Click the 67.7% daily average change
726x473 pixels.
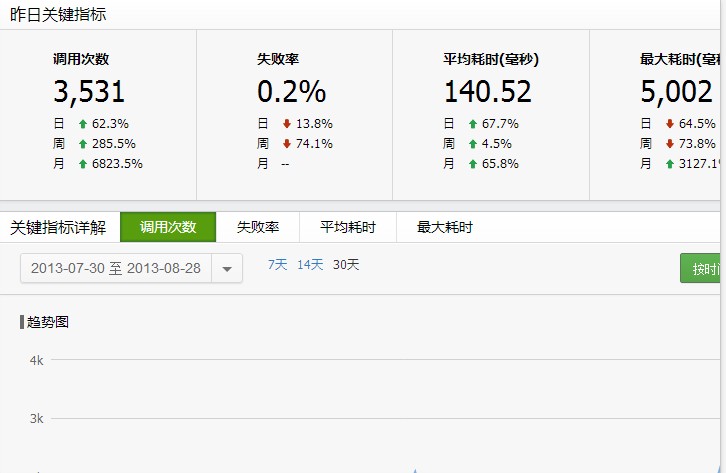click(500, 124)
